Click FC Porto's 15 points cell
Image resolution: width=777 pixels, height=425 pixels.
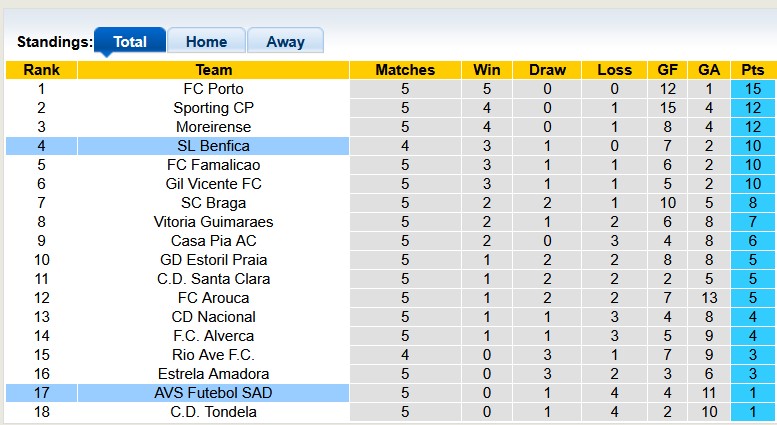[x=753, y=89]
